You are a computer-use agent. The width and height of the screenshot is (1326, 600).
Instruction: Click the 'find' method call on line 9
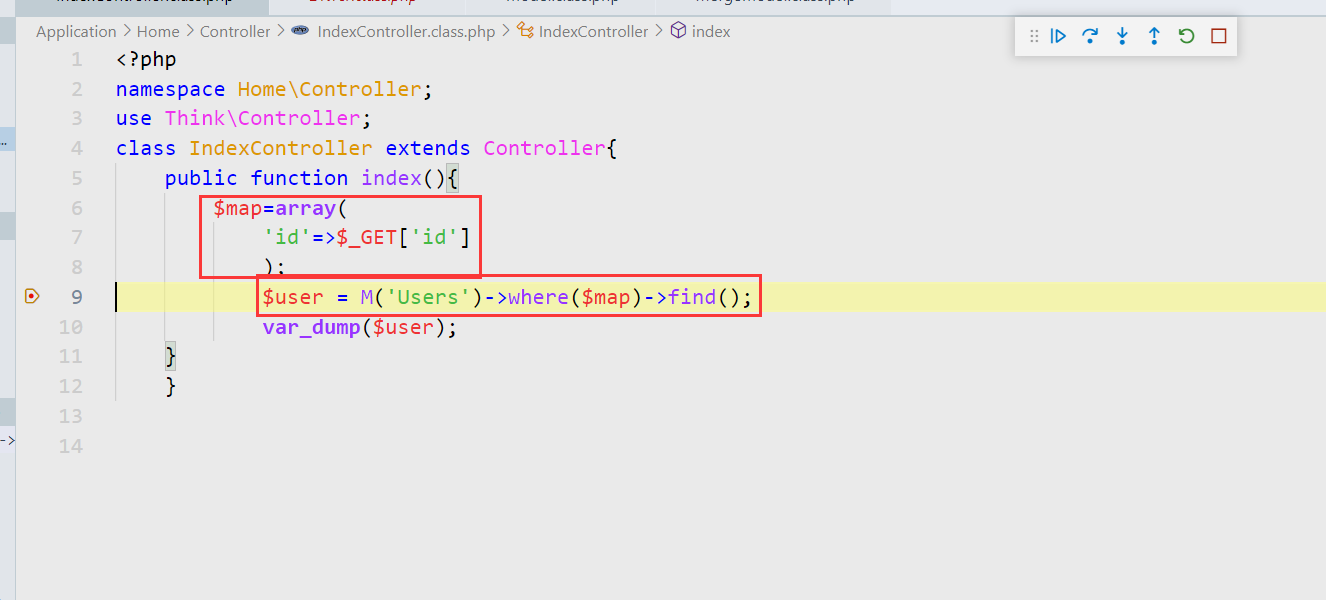[x=693, y=297]
